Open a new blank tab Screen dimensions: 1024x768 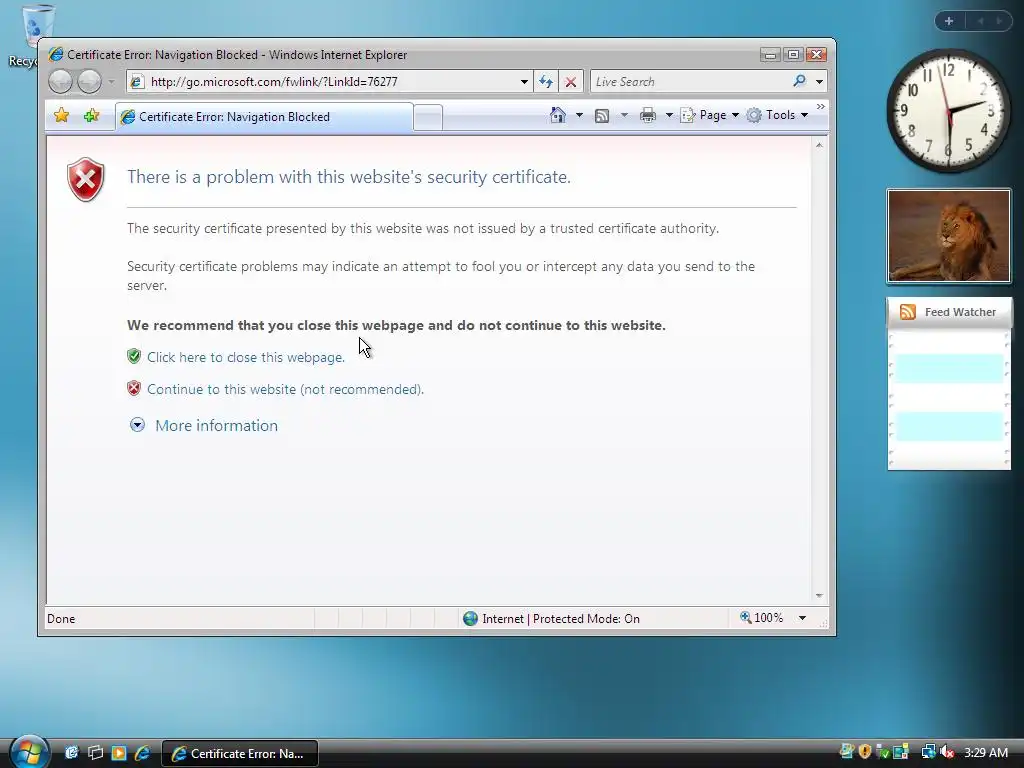[428, 118]
